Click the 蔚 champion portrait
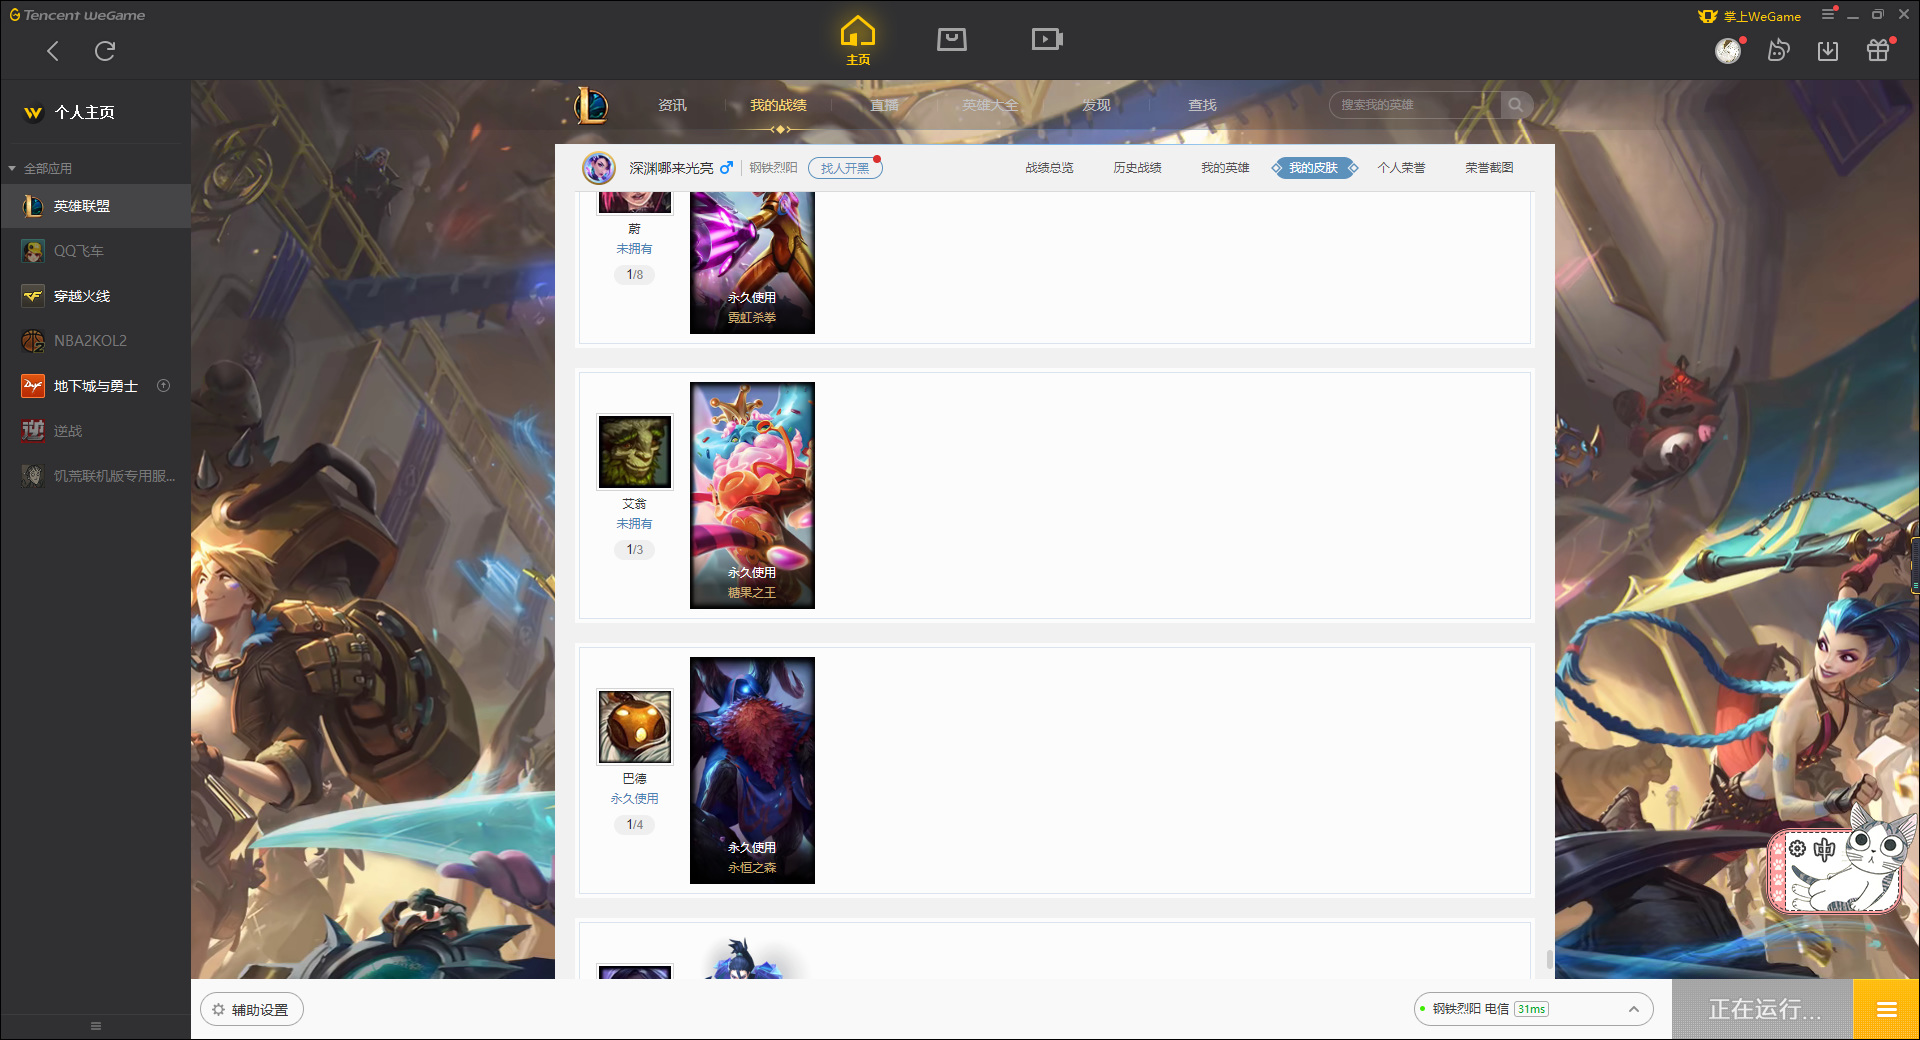Screen dimensions: 1920x1040 coord(634,203)
